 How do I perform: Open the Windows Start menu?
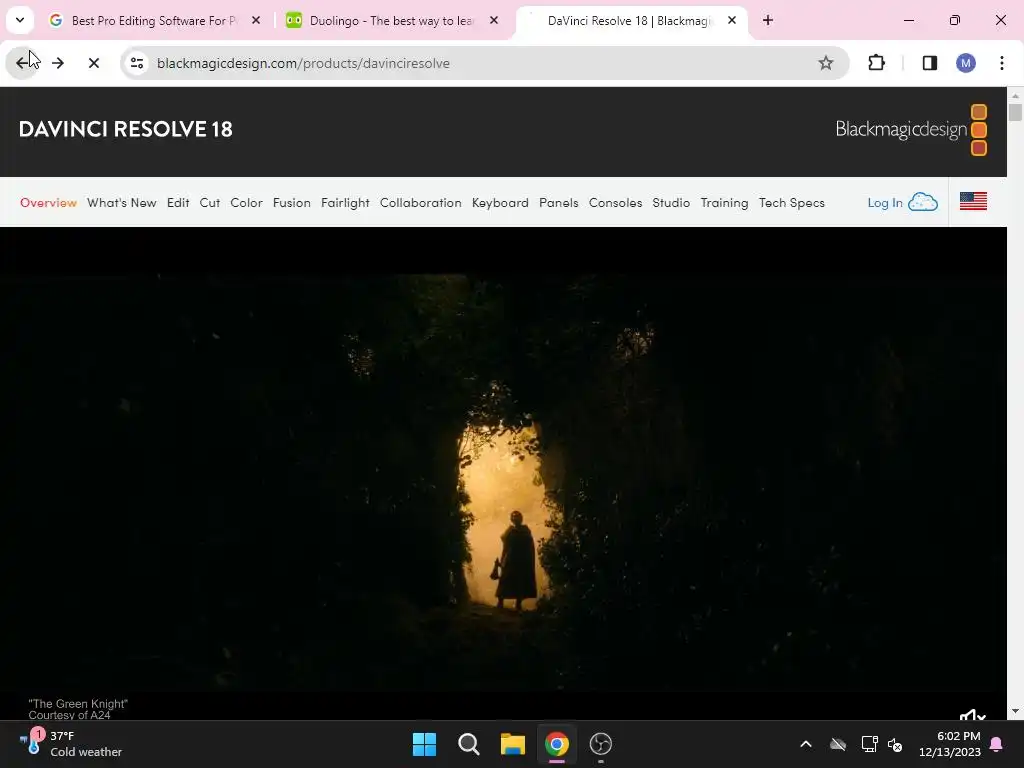coord(424,744)
